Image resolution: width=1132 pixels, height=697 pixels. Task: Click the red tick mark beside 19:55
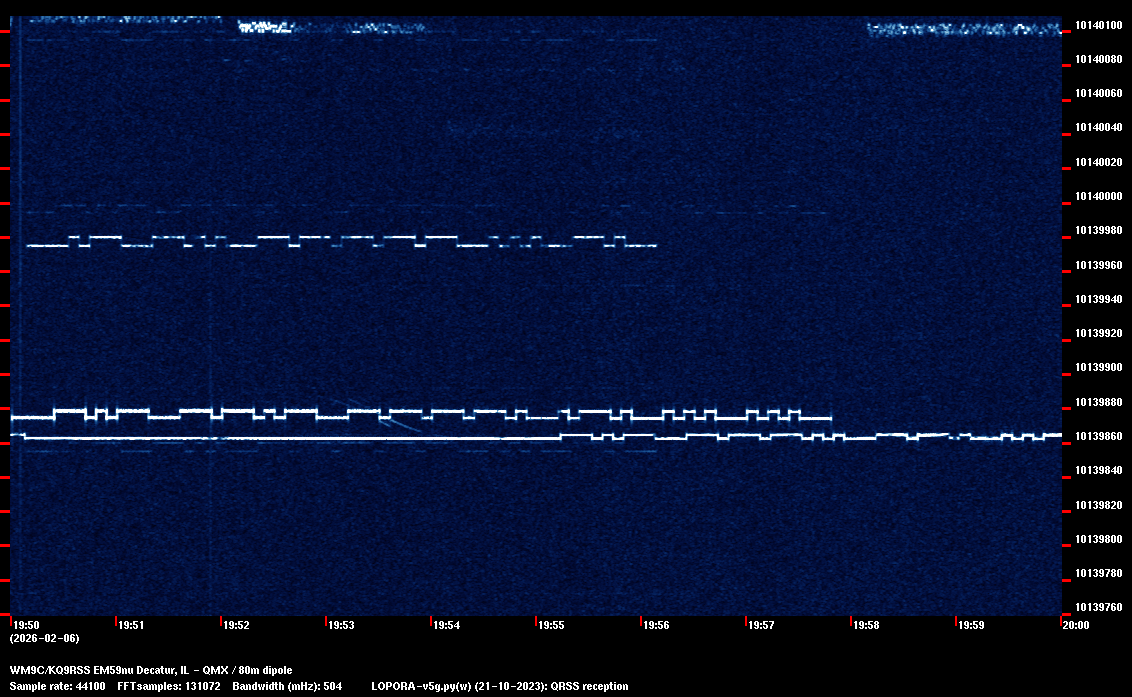(x=537, y=619)
